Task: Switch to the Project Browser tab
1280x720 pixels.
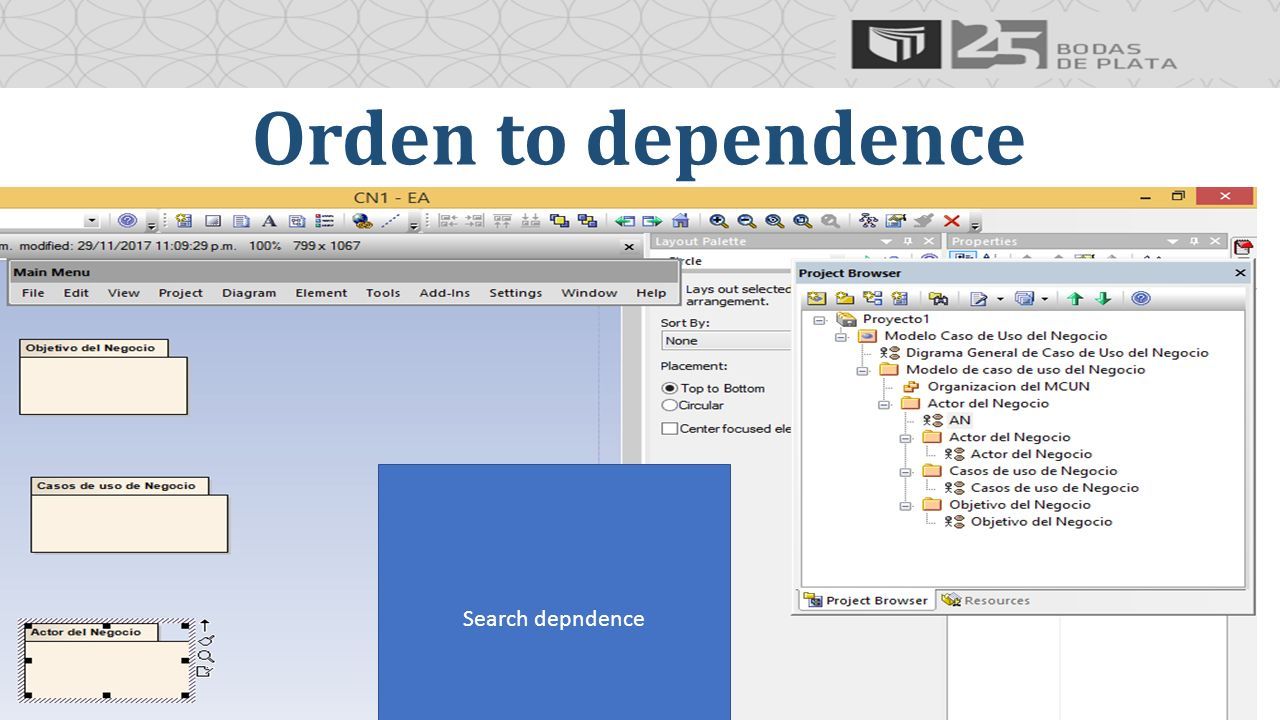Action: click(867, 600)
